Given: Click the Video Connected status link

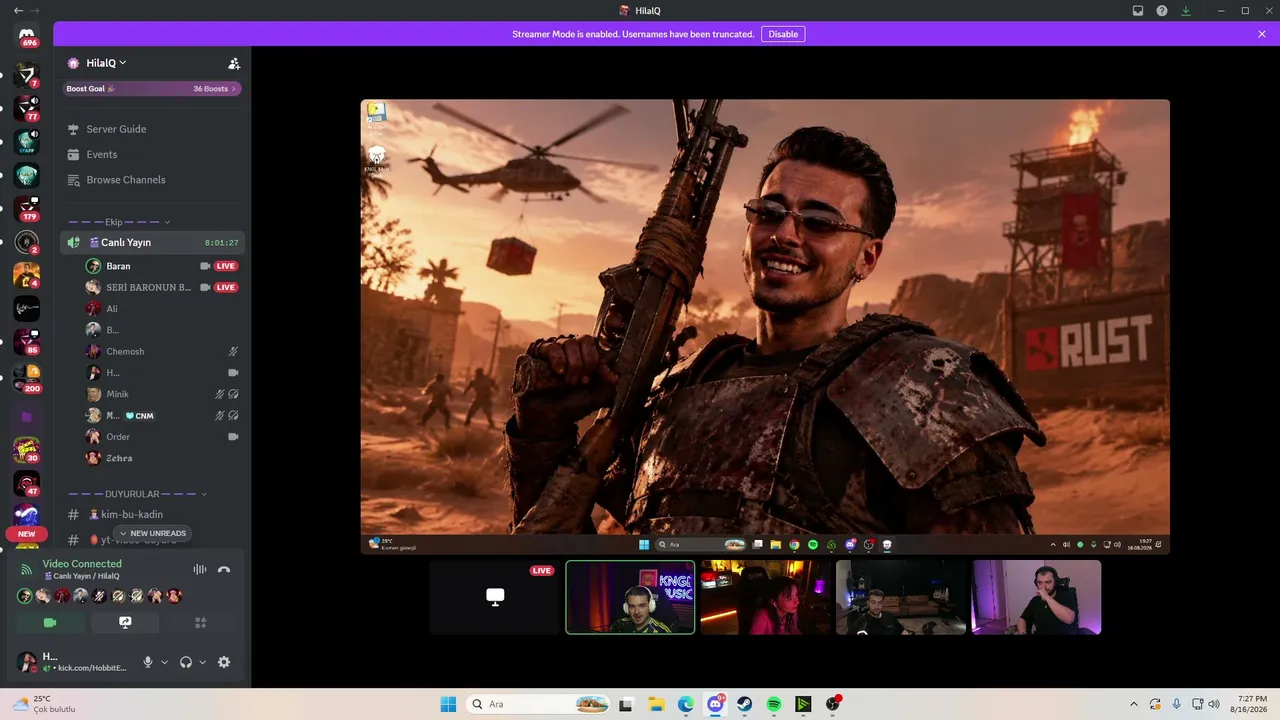Looking at the screenshot, I should (82, 564).
